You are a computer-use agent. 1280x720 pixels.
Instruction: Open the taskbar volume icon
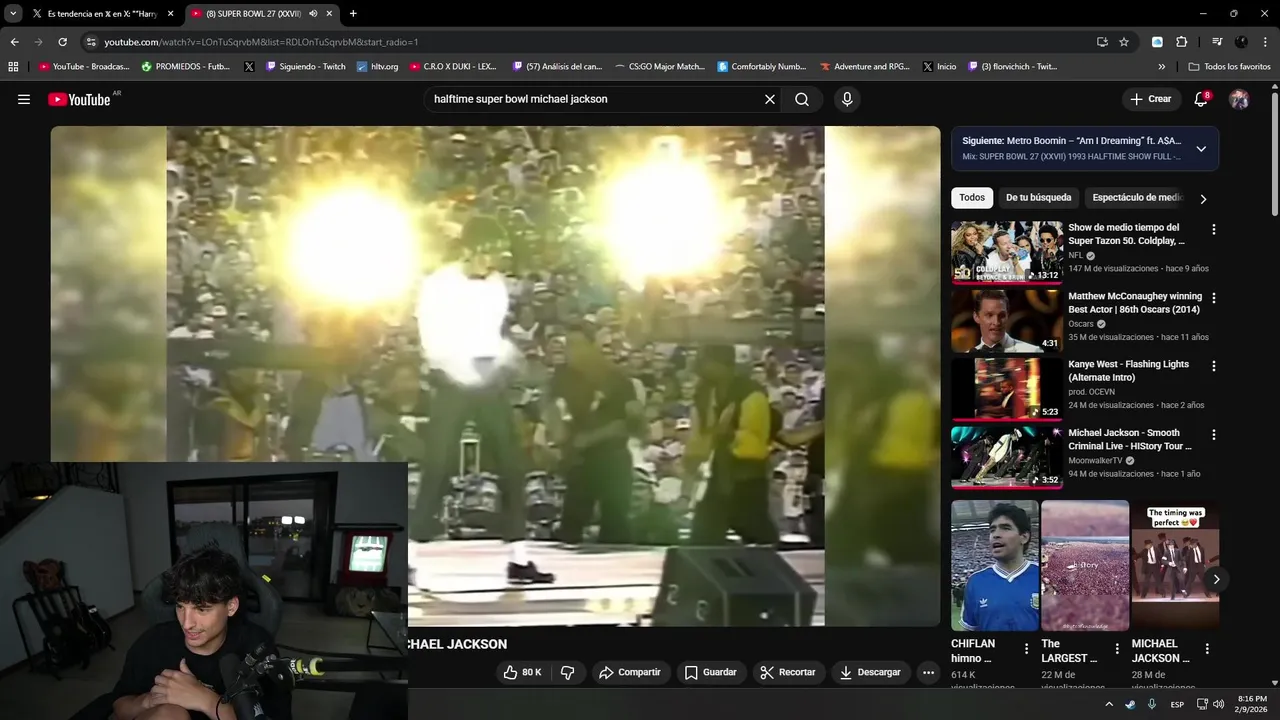point(1218,704)
